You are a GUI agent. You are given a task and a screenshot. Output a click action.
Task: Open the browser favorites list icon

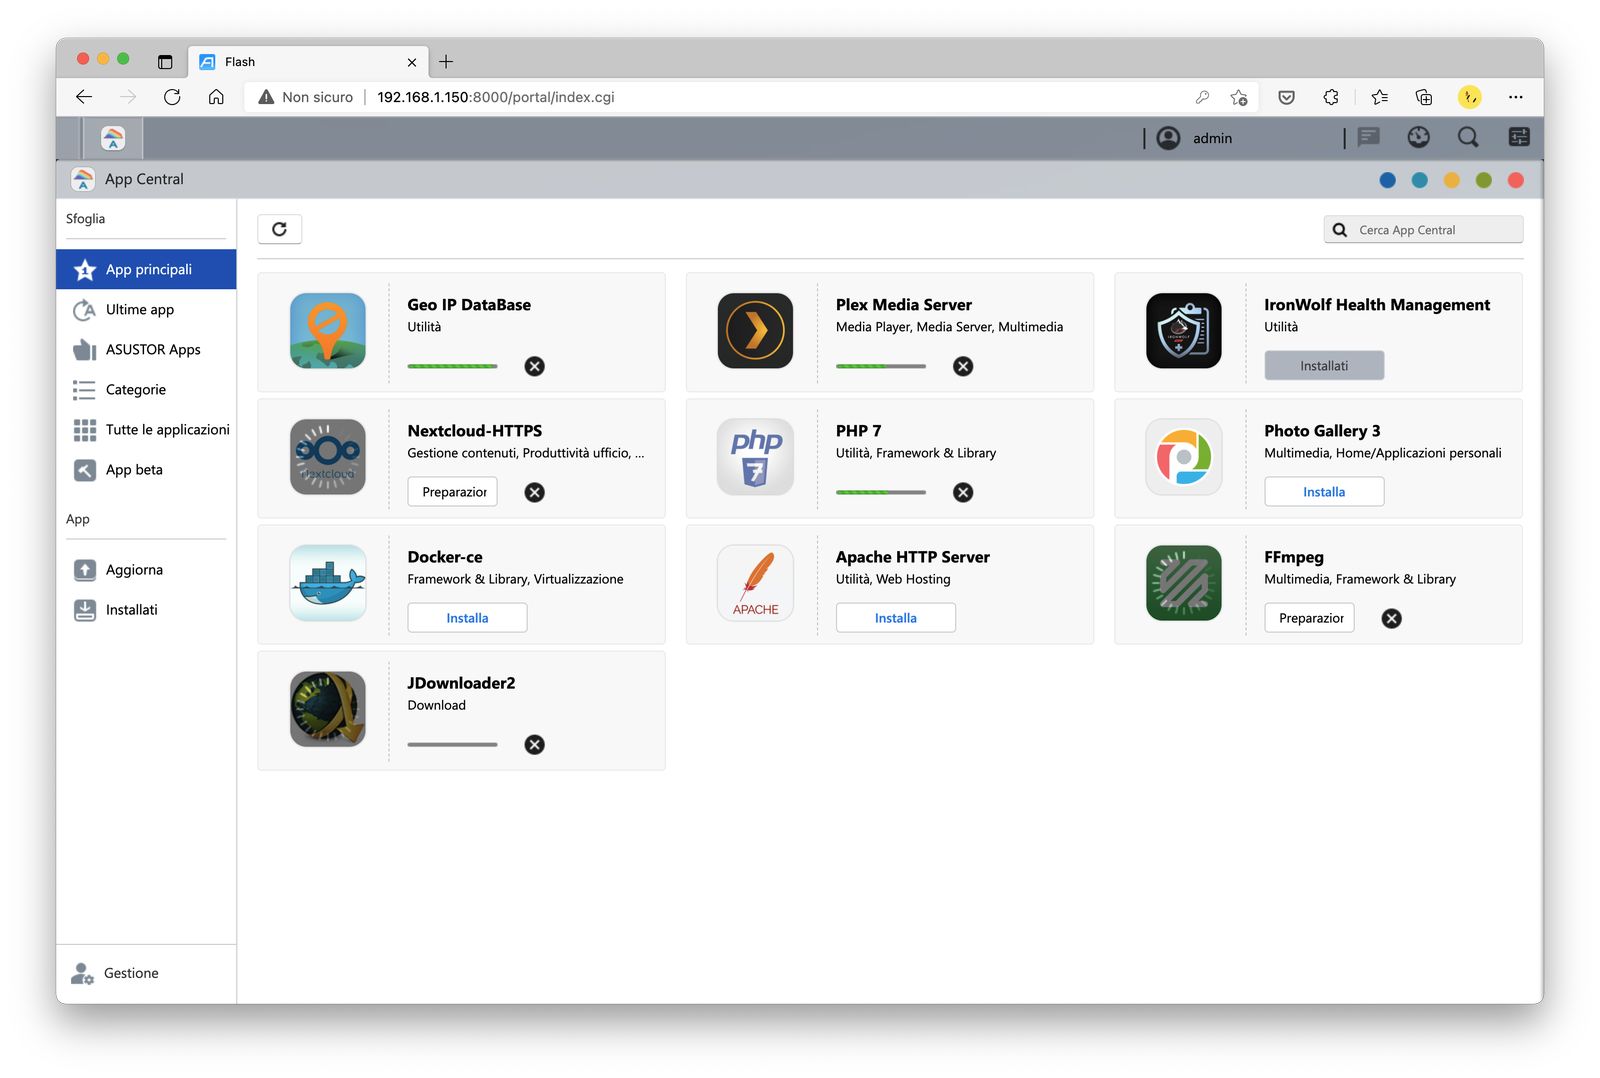pos(1380,97)
